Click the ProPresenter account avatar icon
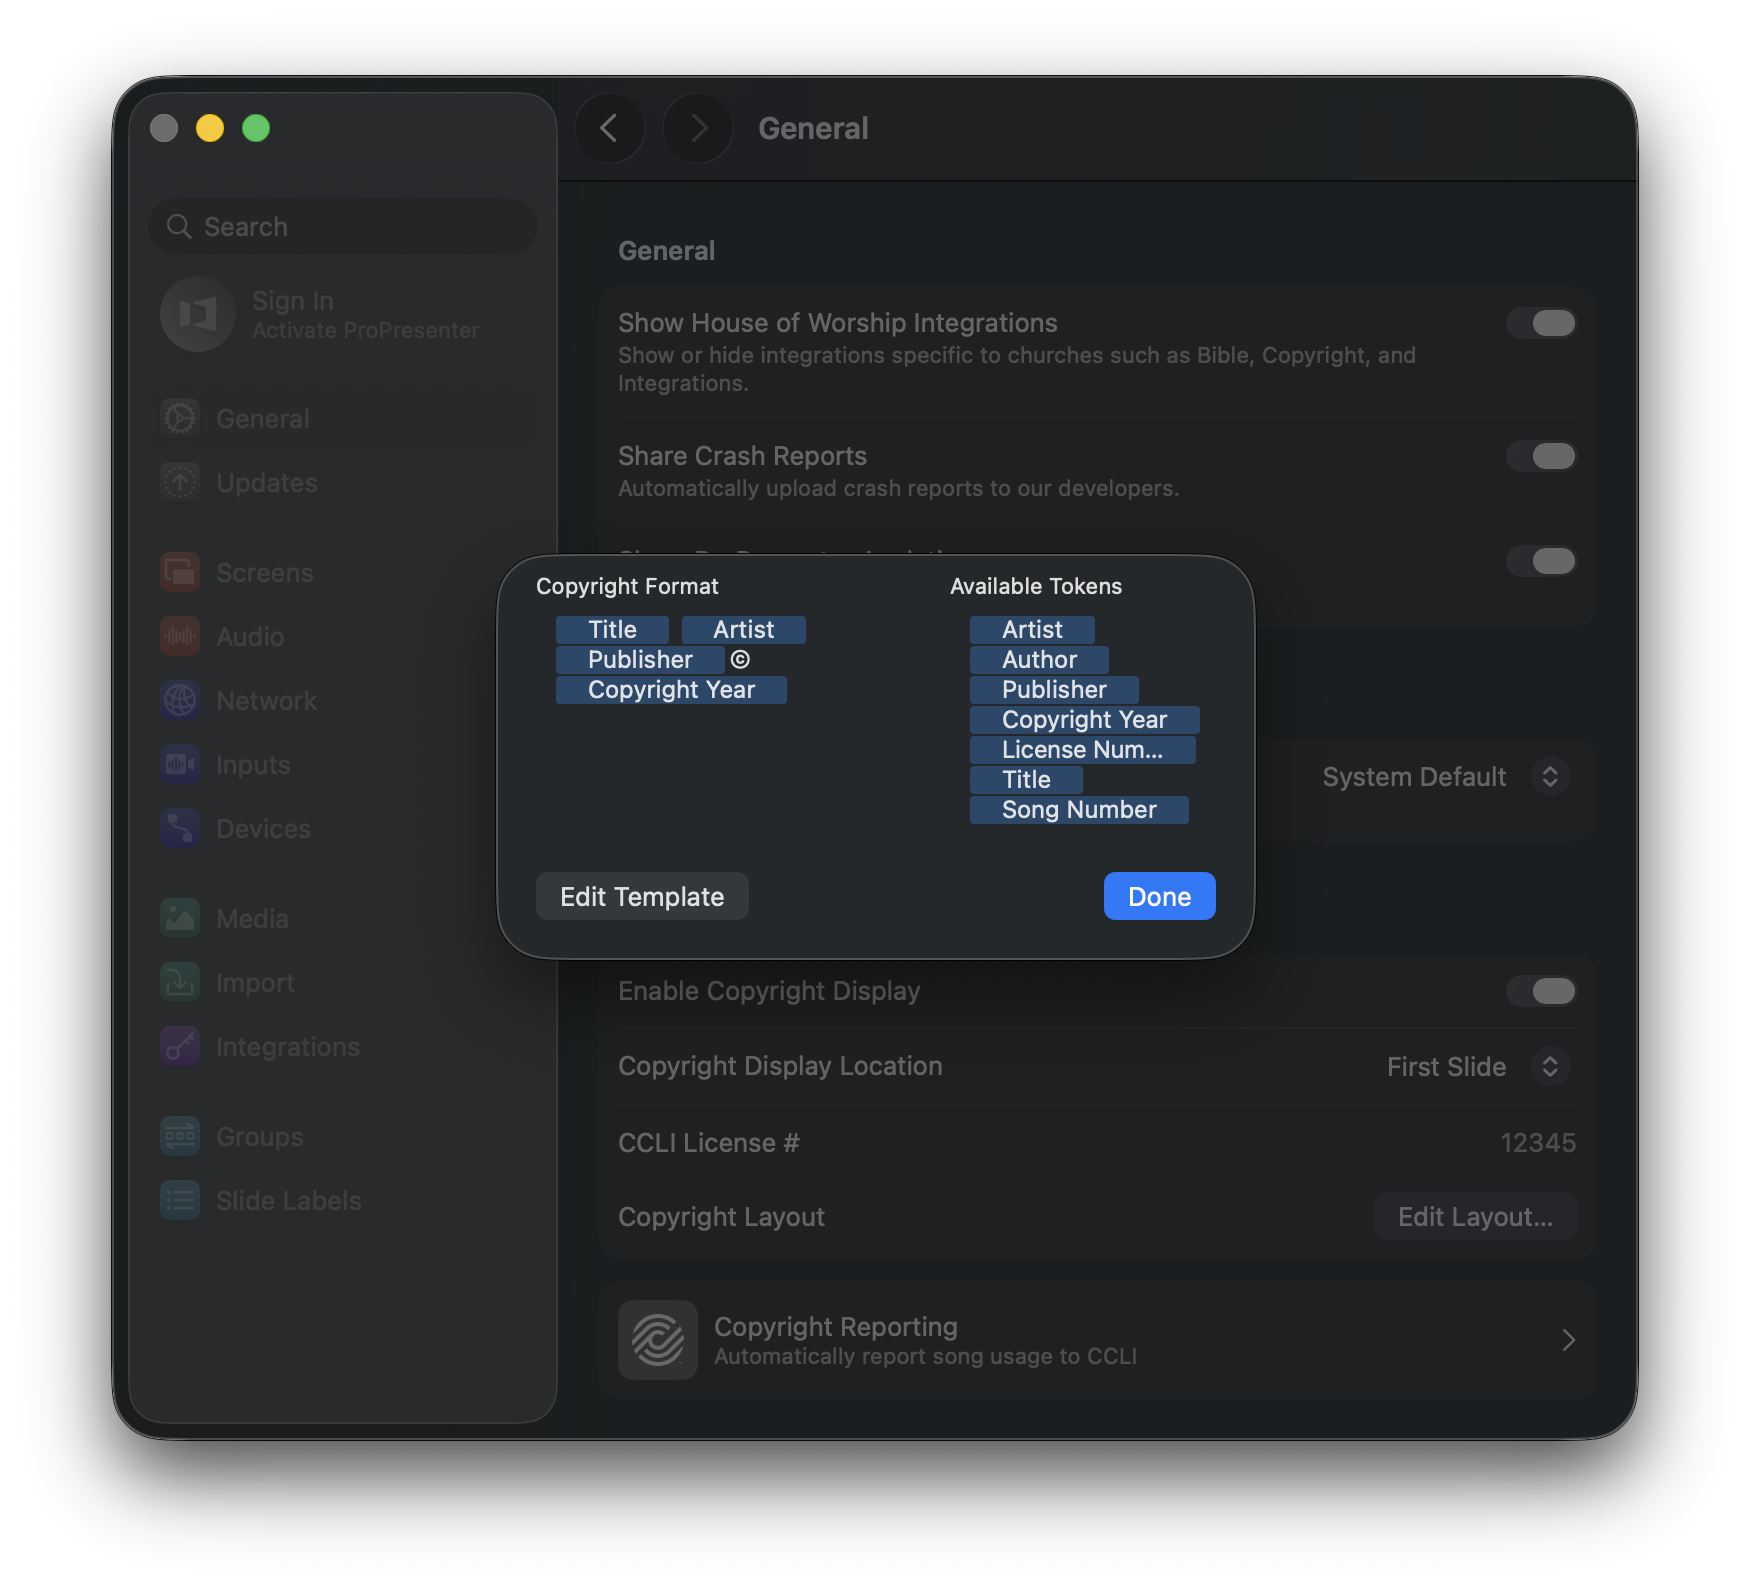 198,314
